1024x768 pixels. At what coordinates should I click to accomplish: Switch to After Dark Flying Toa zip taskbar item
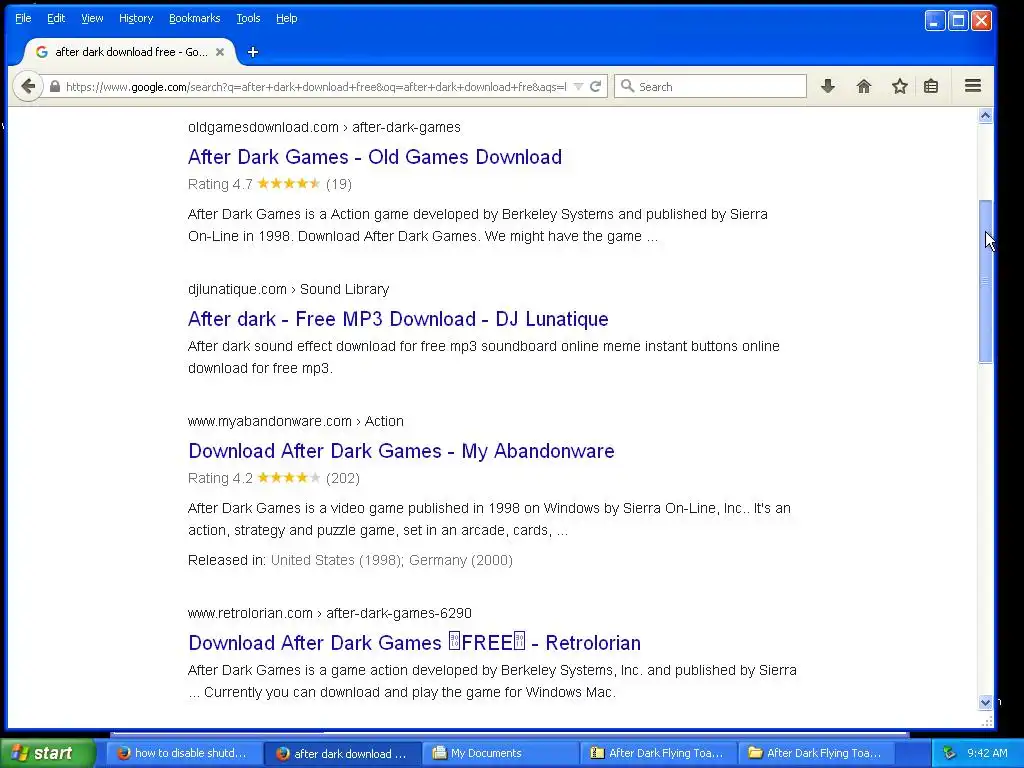[658, 753]
